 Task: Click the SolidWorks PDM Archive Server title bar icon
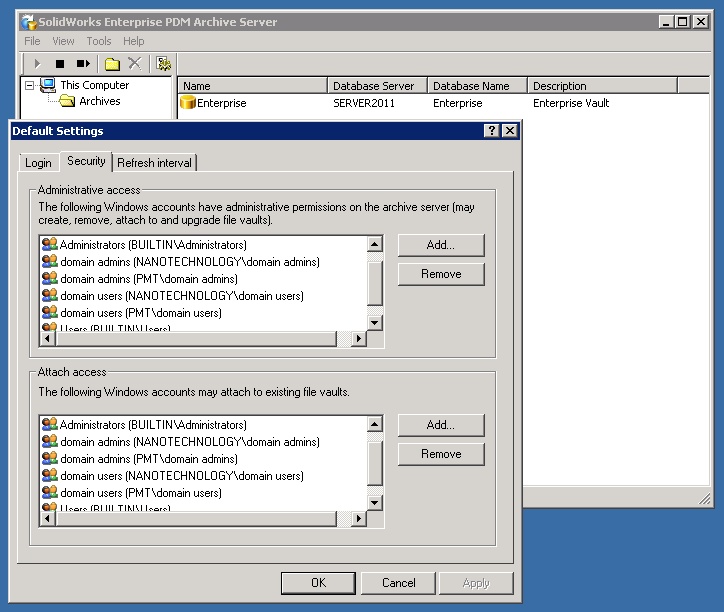[29, 22]
